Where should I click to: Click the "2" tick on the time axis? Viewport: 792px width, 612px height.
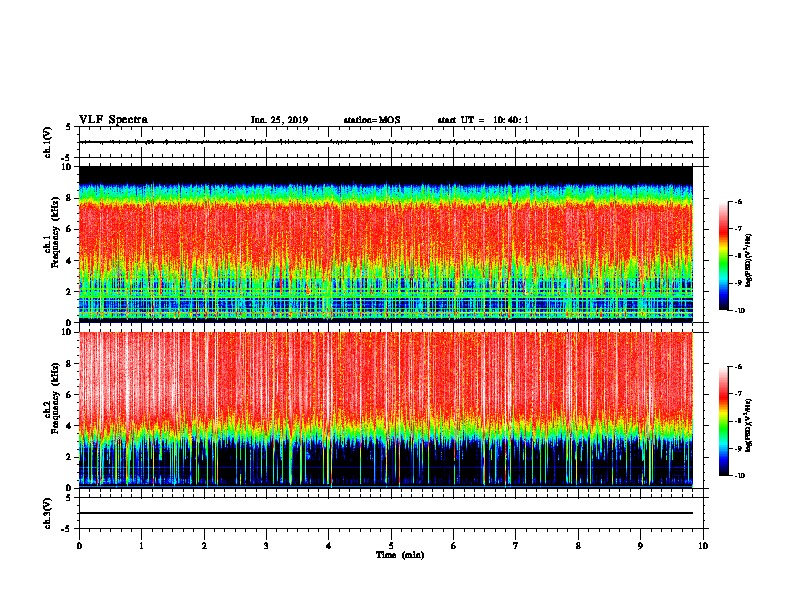point(204,546)
